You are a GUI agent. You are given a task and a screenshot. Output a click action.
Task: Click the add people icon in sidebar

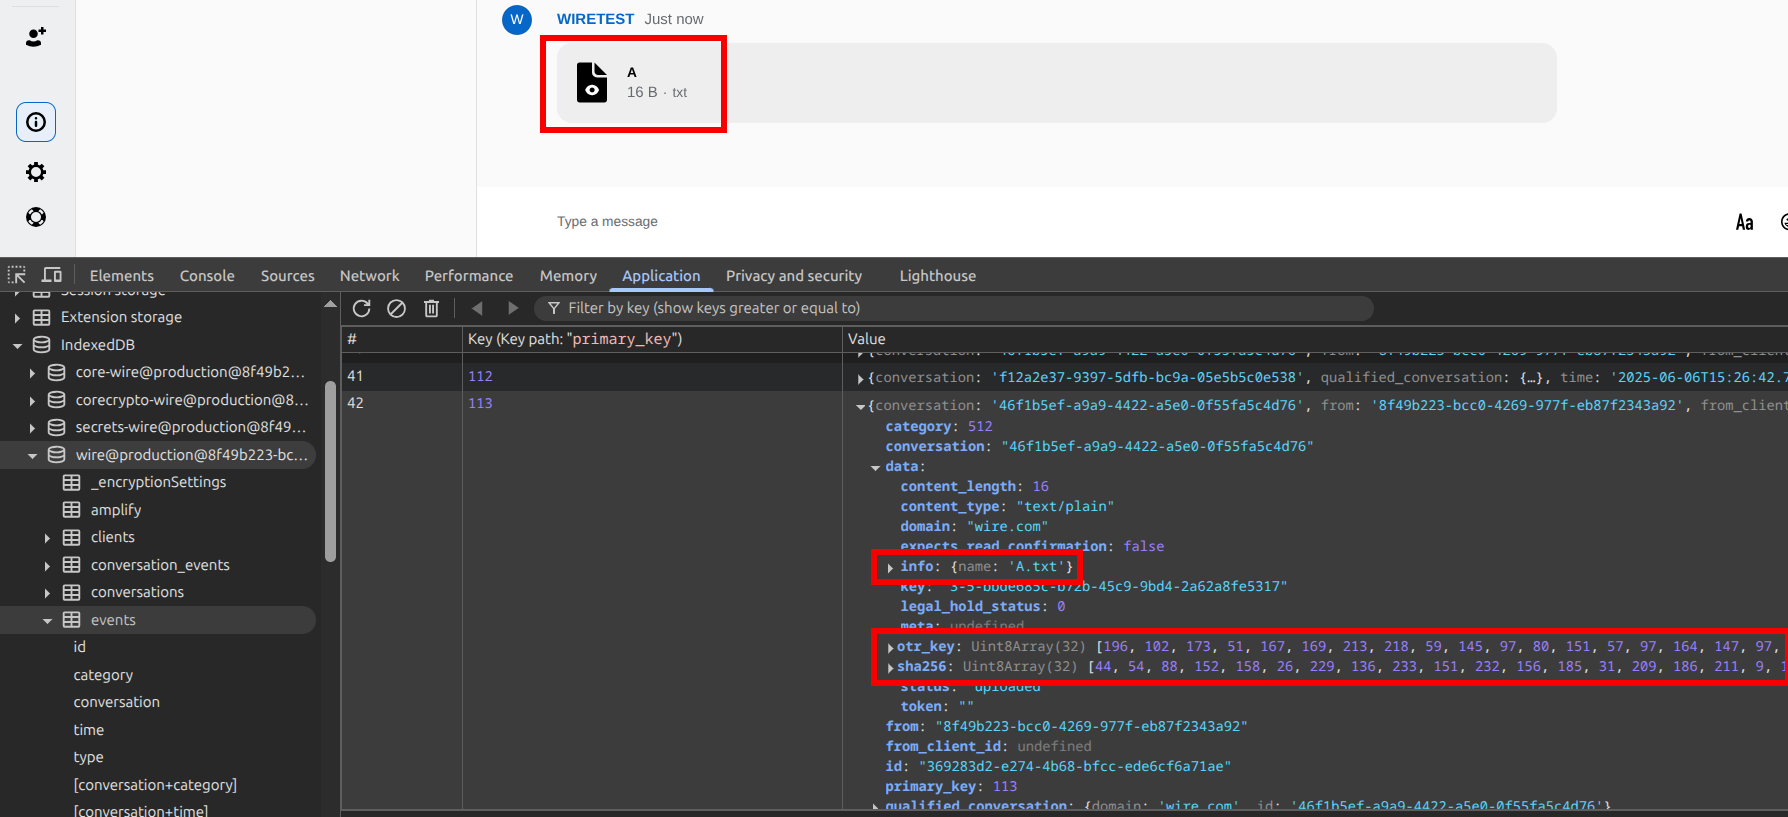coord(36,37)
